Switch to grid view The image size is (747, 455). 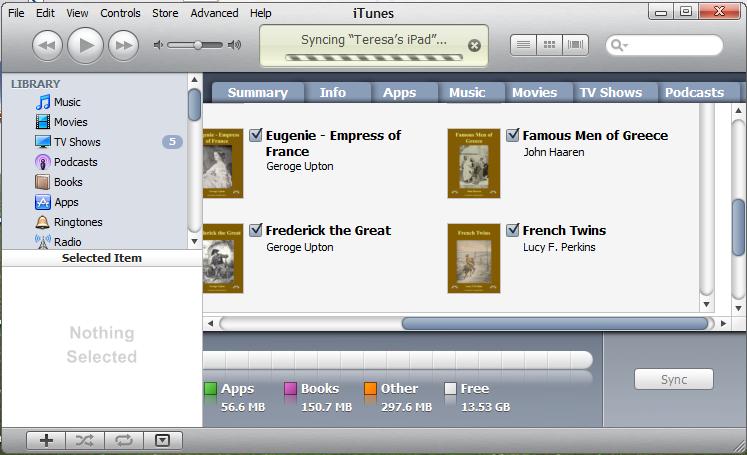coord(549,45)
